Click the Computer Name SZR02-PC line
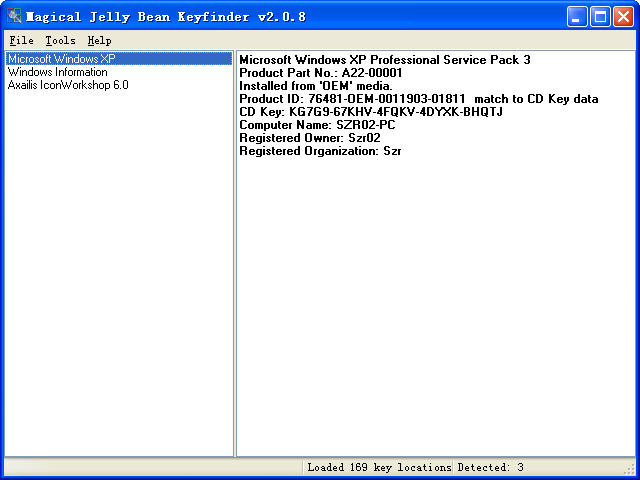This screenshot has height=480, width=640. (x=317, y=125)
